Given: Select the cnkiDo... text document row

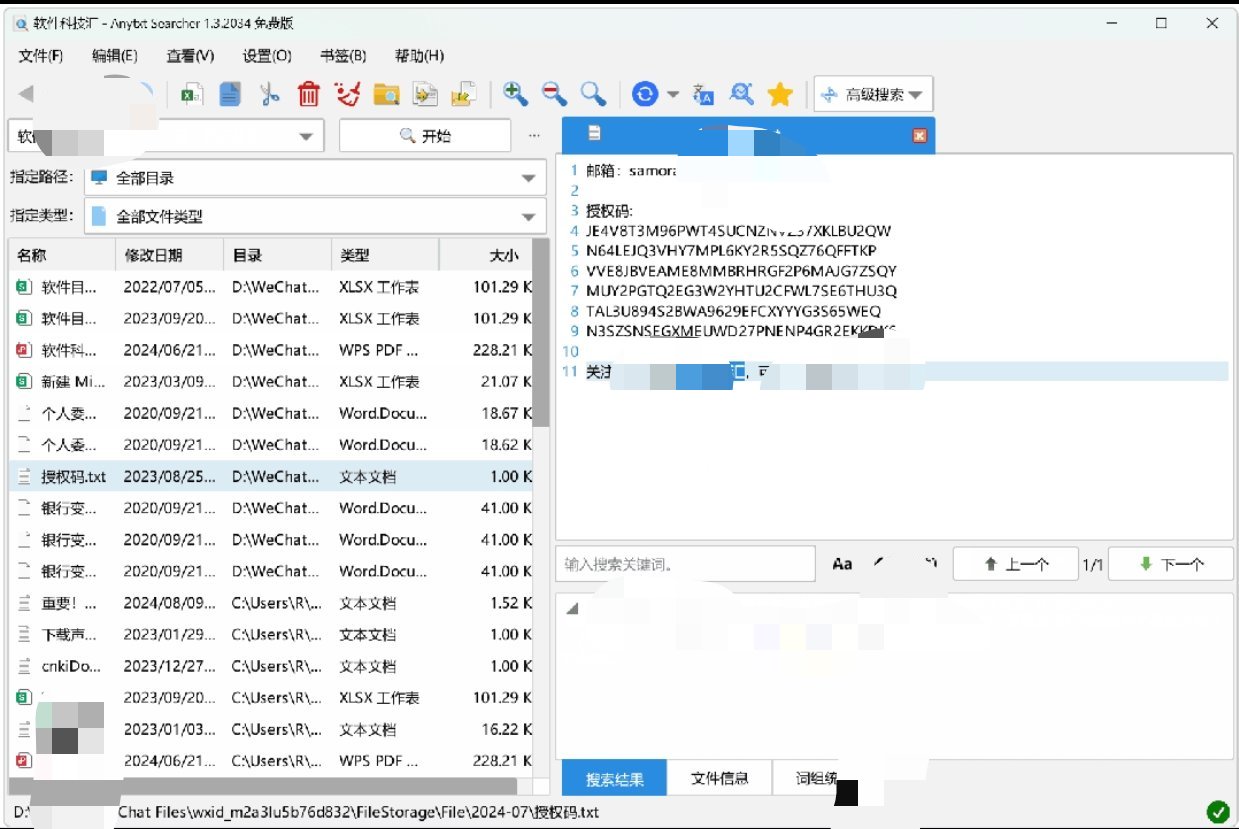Looking at the screenshot, I should click(x=271, y=666).
